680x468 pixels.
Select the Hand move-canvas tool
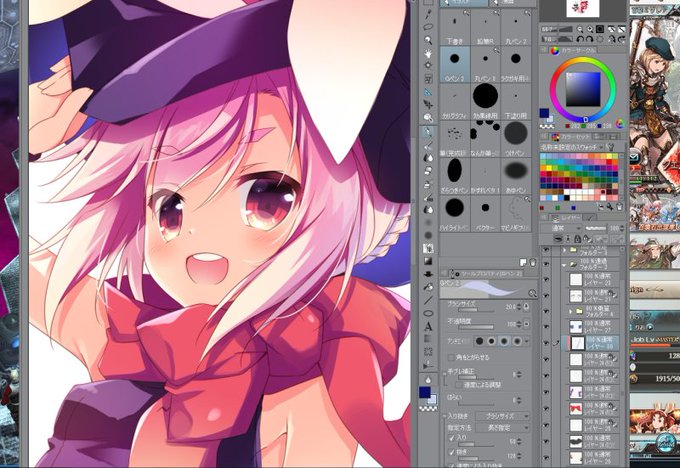click(428, 53)
